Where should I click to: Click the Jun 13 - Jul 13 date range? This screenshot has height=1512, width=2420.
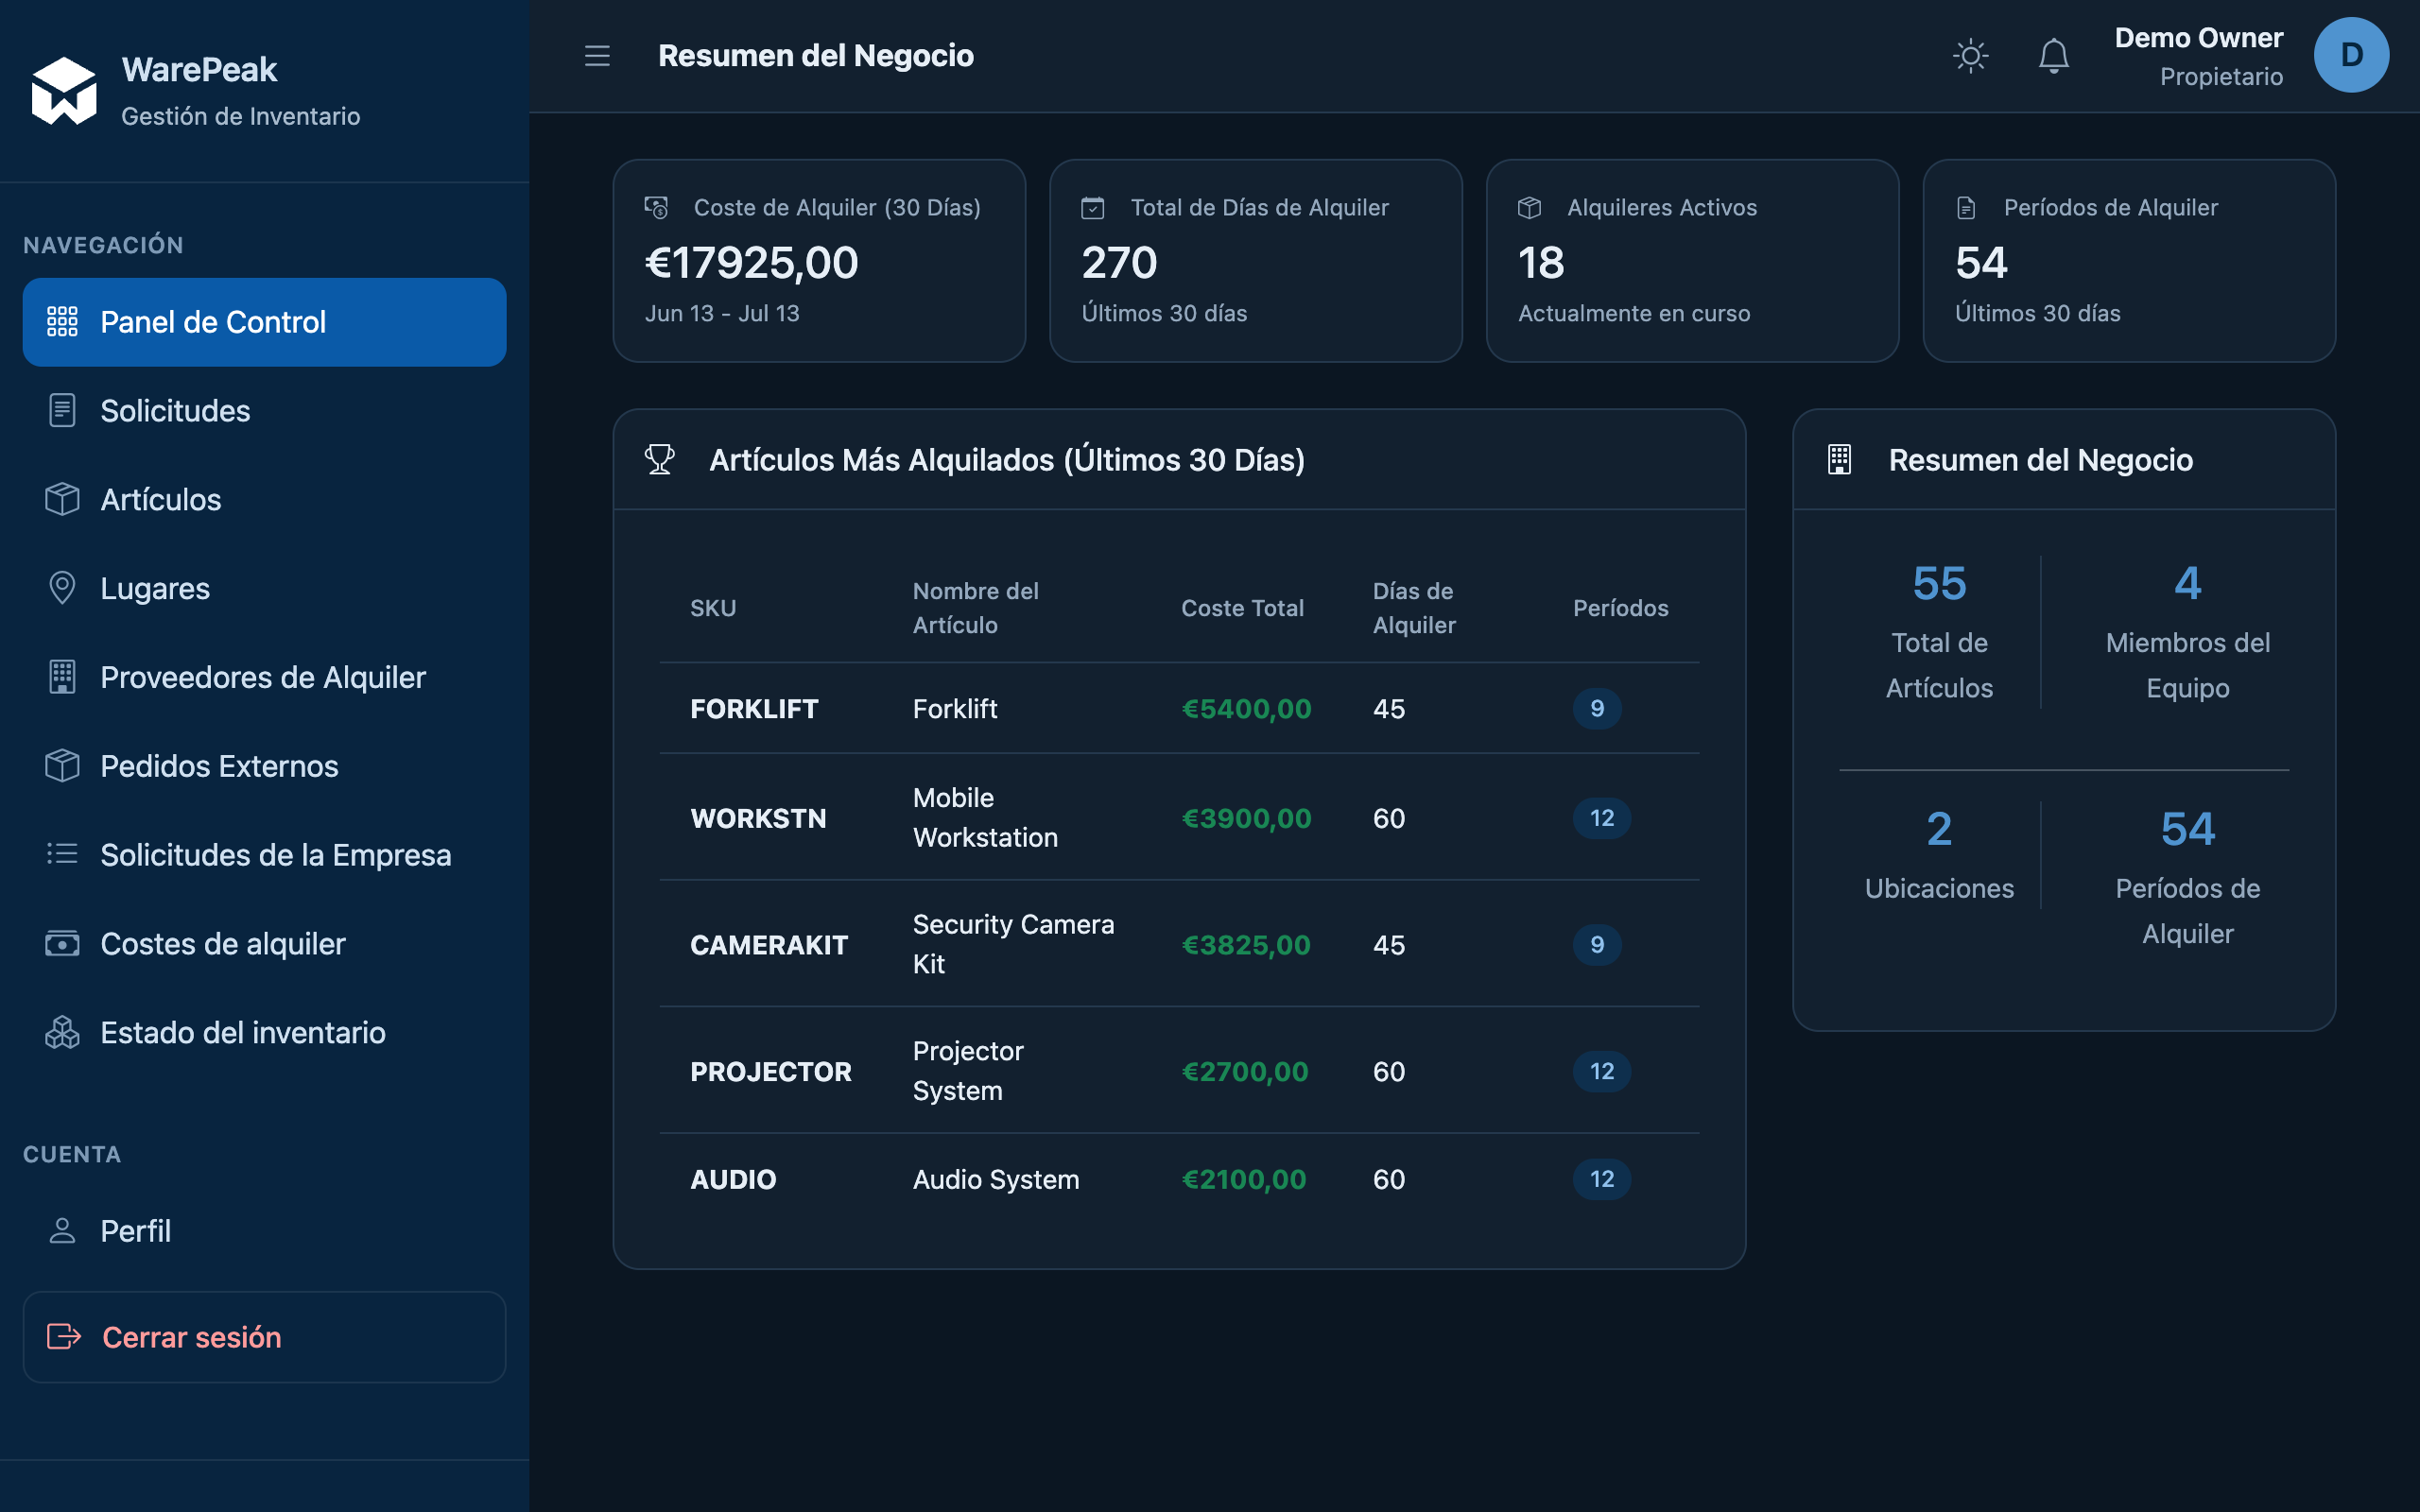click(722, 314)
